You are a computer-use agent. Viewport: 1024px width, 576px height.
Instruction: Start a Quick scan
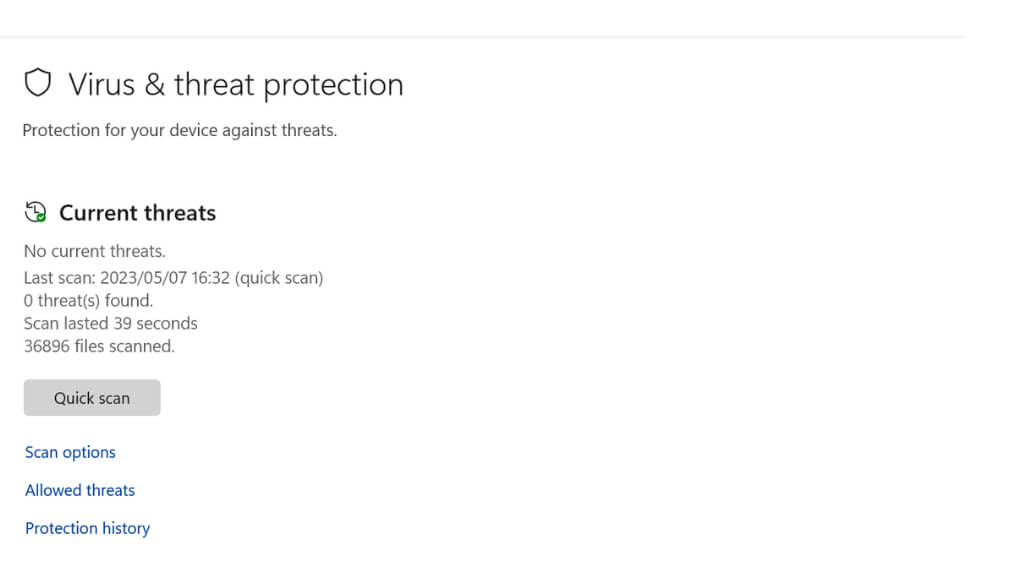[92, 398]
